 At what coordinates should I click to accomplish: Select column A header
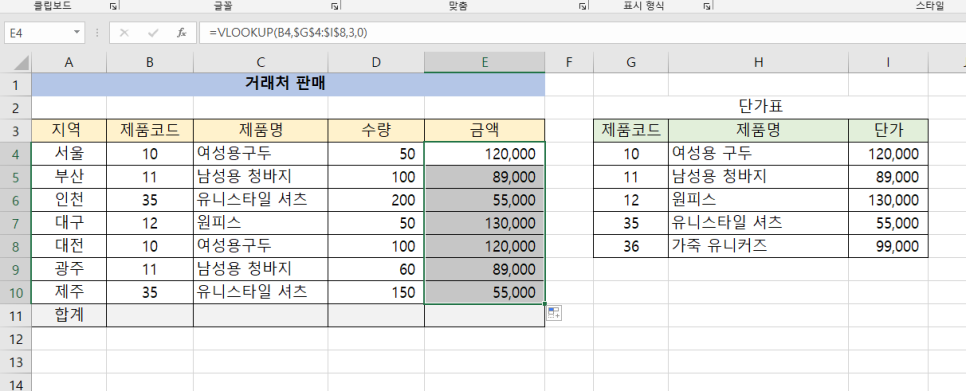[x=68, y=62]
